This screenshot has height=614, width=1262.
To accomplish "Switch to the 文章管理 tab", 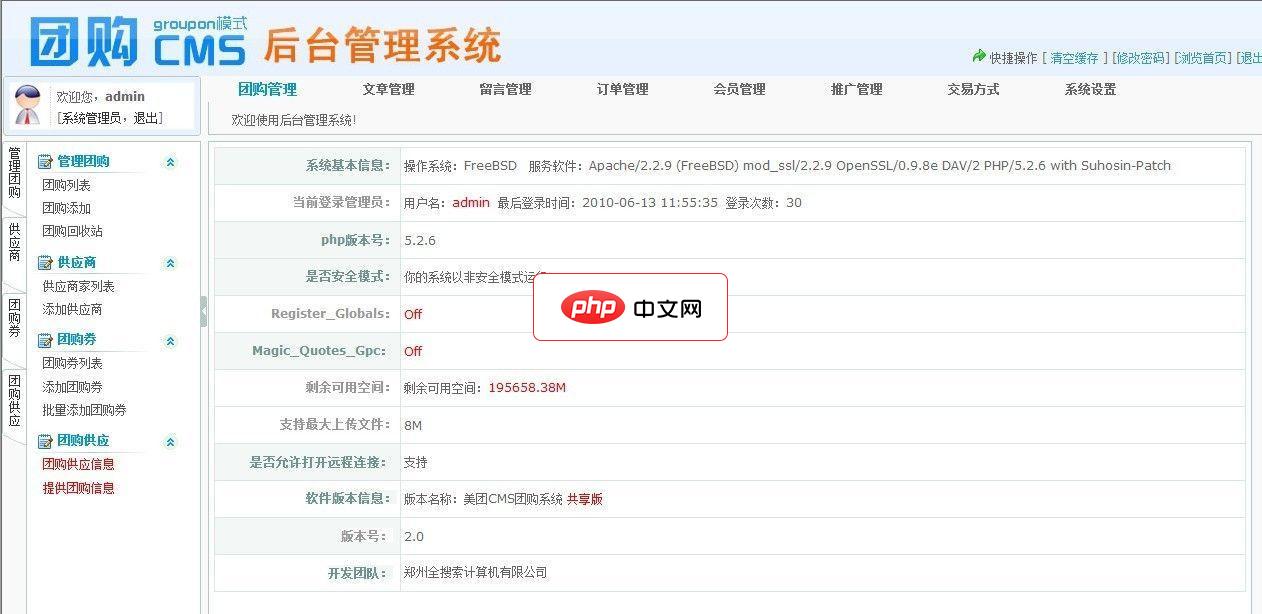I will pos(388,88).
